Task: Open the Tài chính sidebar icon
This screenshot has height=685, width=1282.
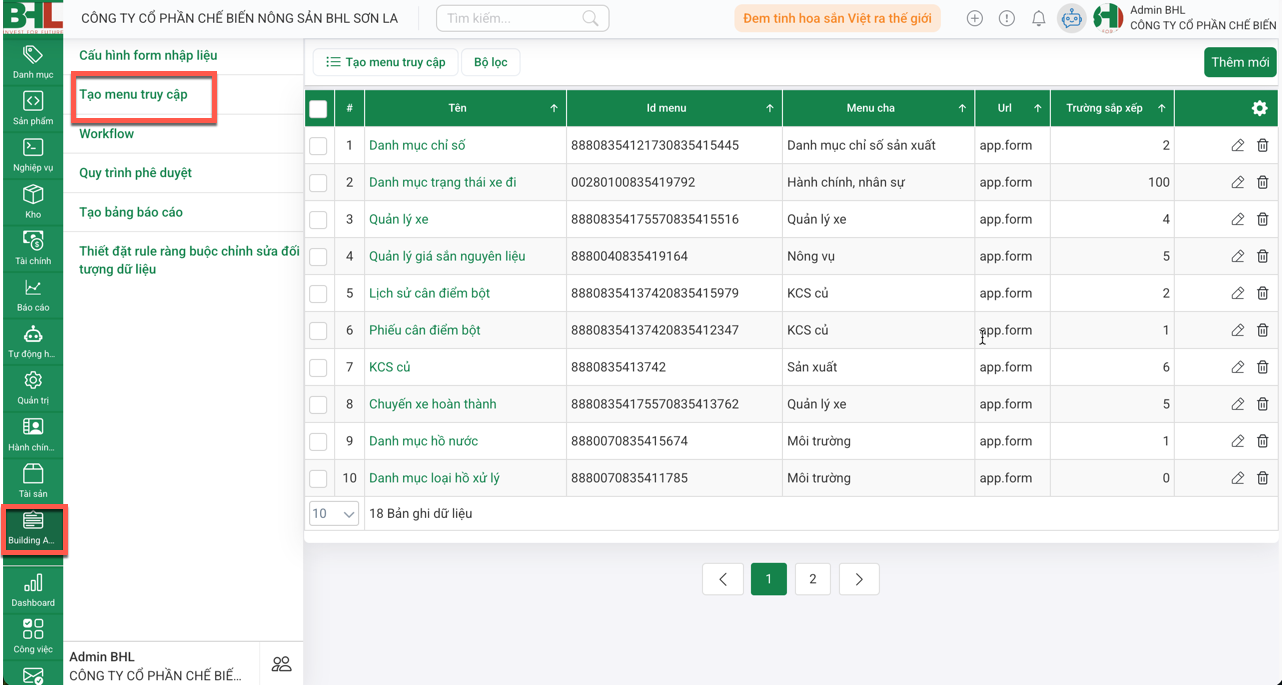Action: [x=33, y=248]
